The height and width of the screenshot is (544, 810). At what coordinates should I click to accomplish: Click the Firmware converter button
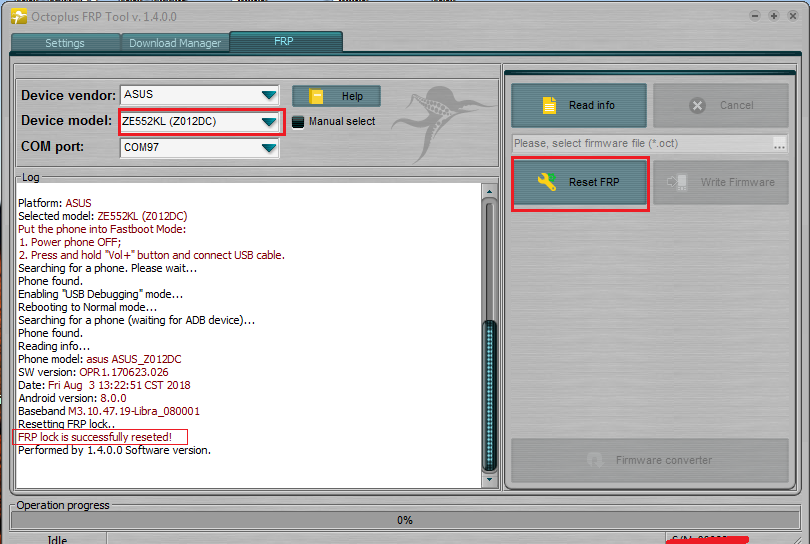point(650,460)
